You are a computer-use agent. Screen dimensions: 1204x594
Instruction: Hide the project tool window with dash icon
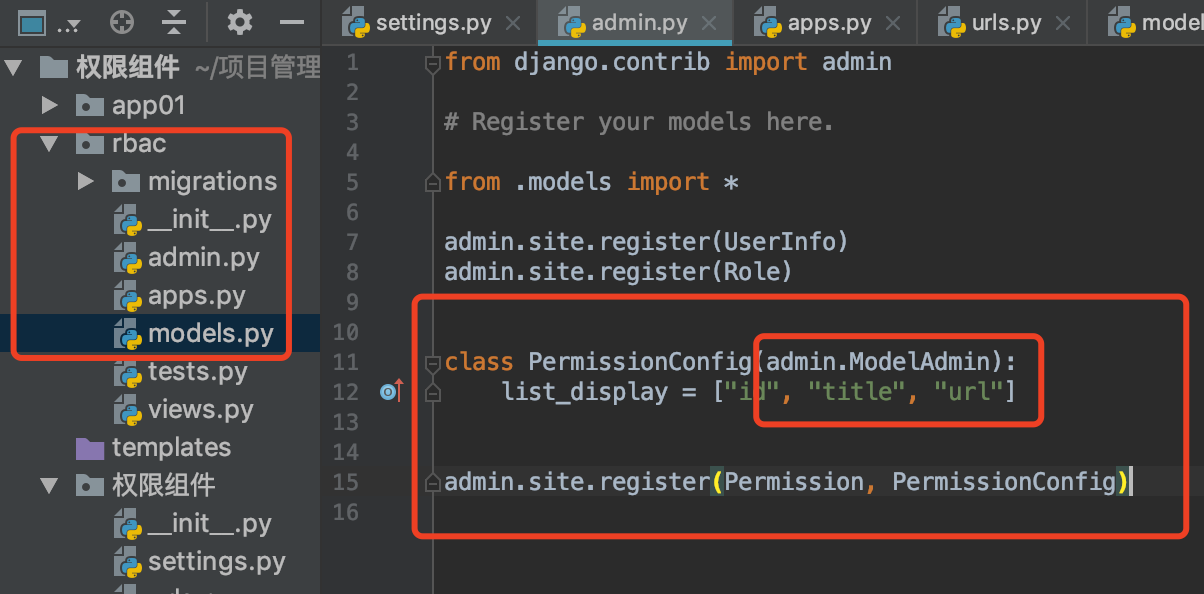pos(292,22)
